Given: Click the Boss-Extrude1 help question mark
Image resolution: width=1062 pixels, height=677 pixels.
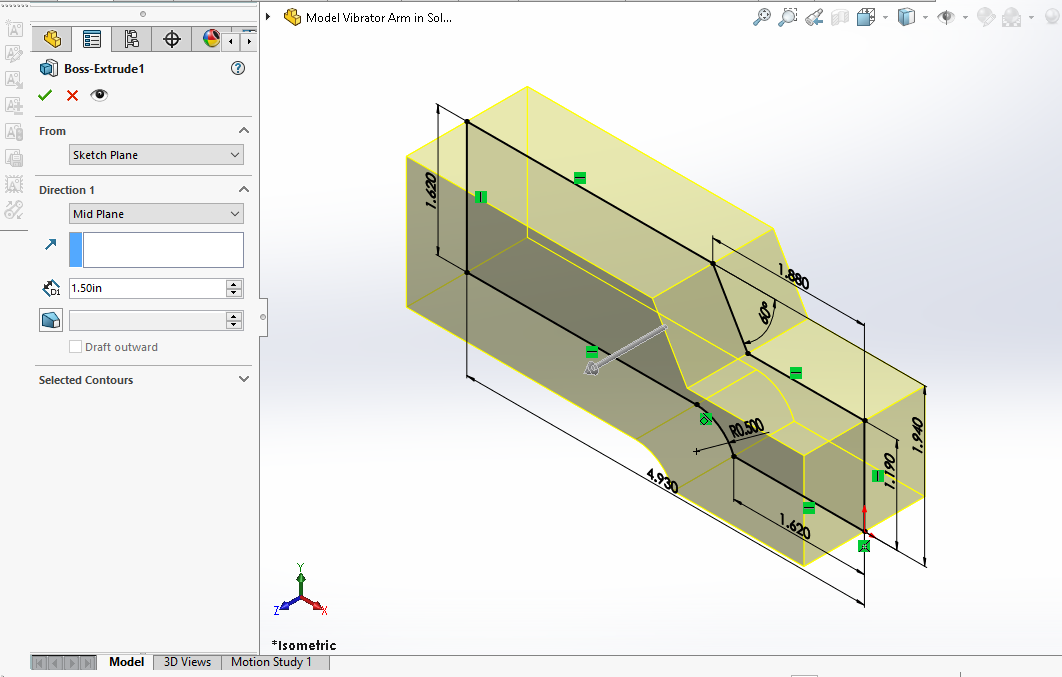Looking at the screenshot, I should (238, 68).
